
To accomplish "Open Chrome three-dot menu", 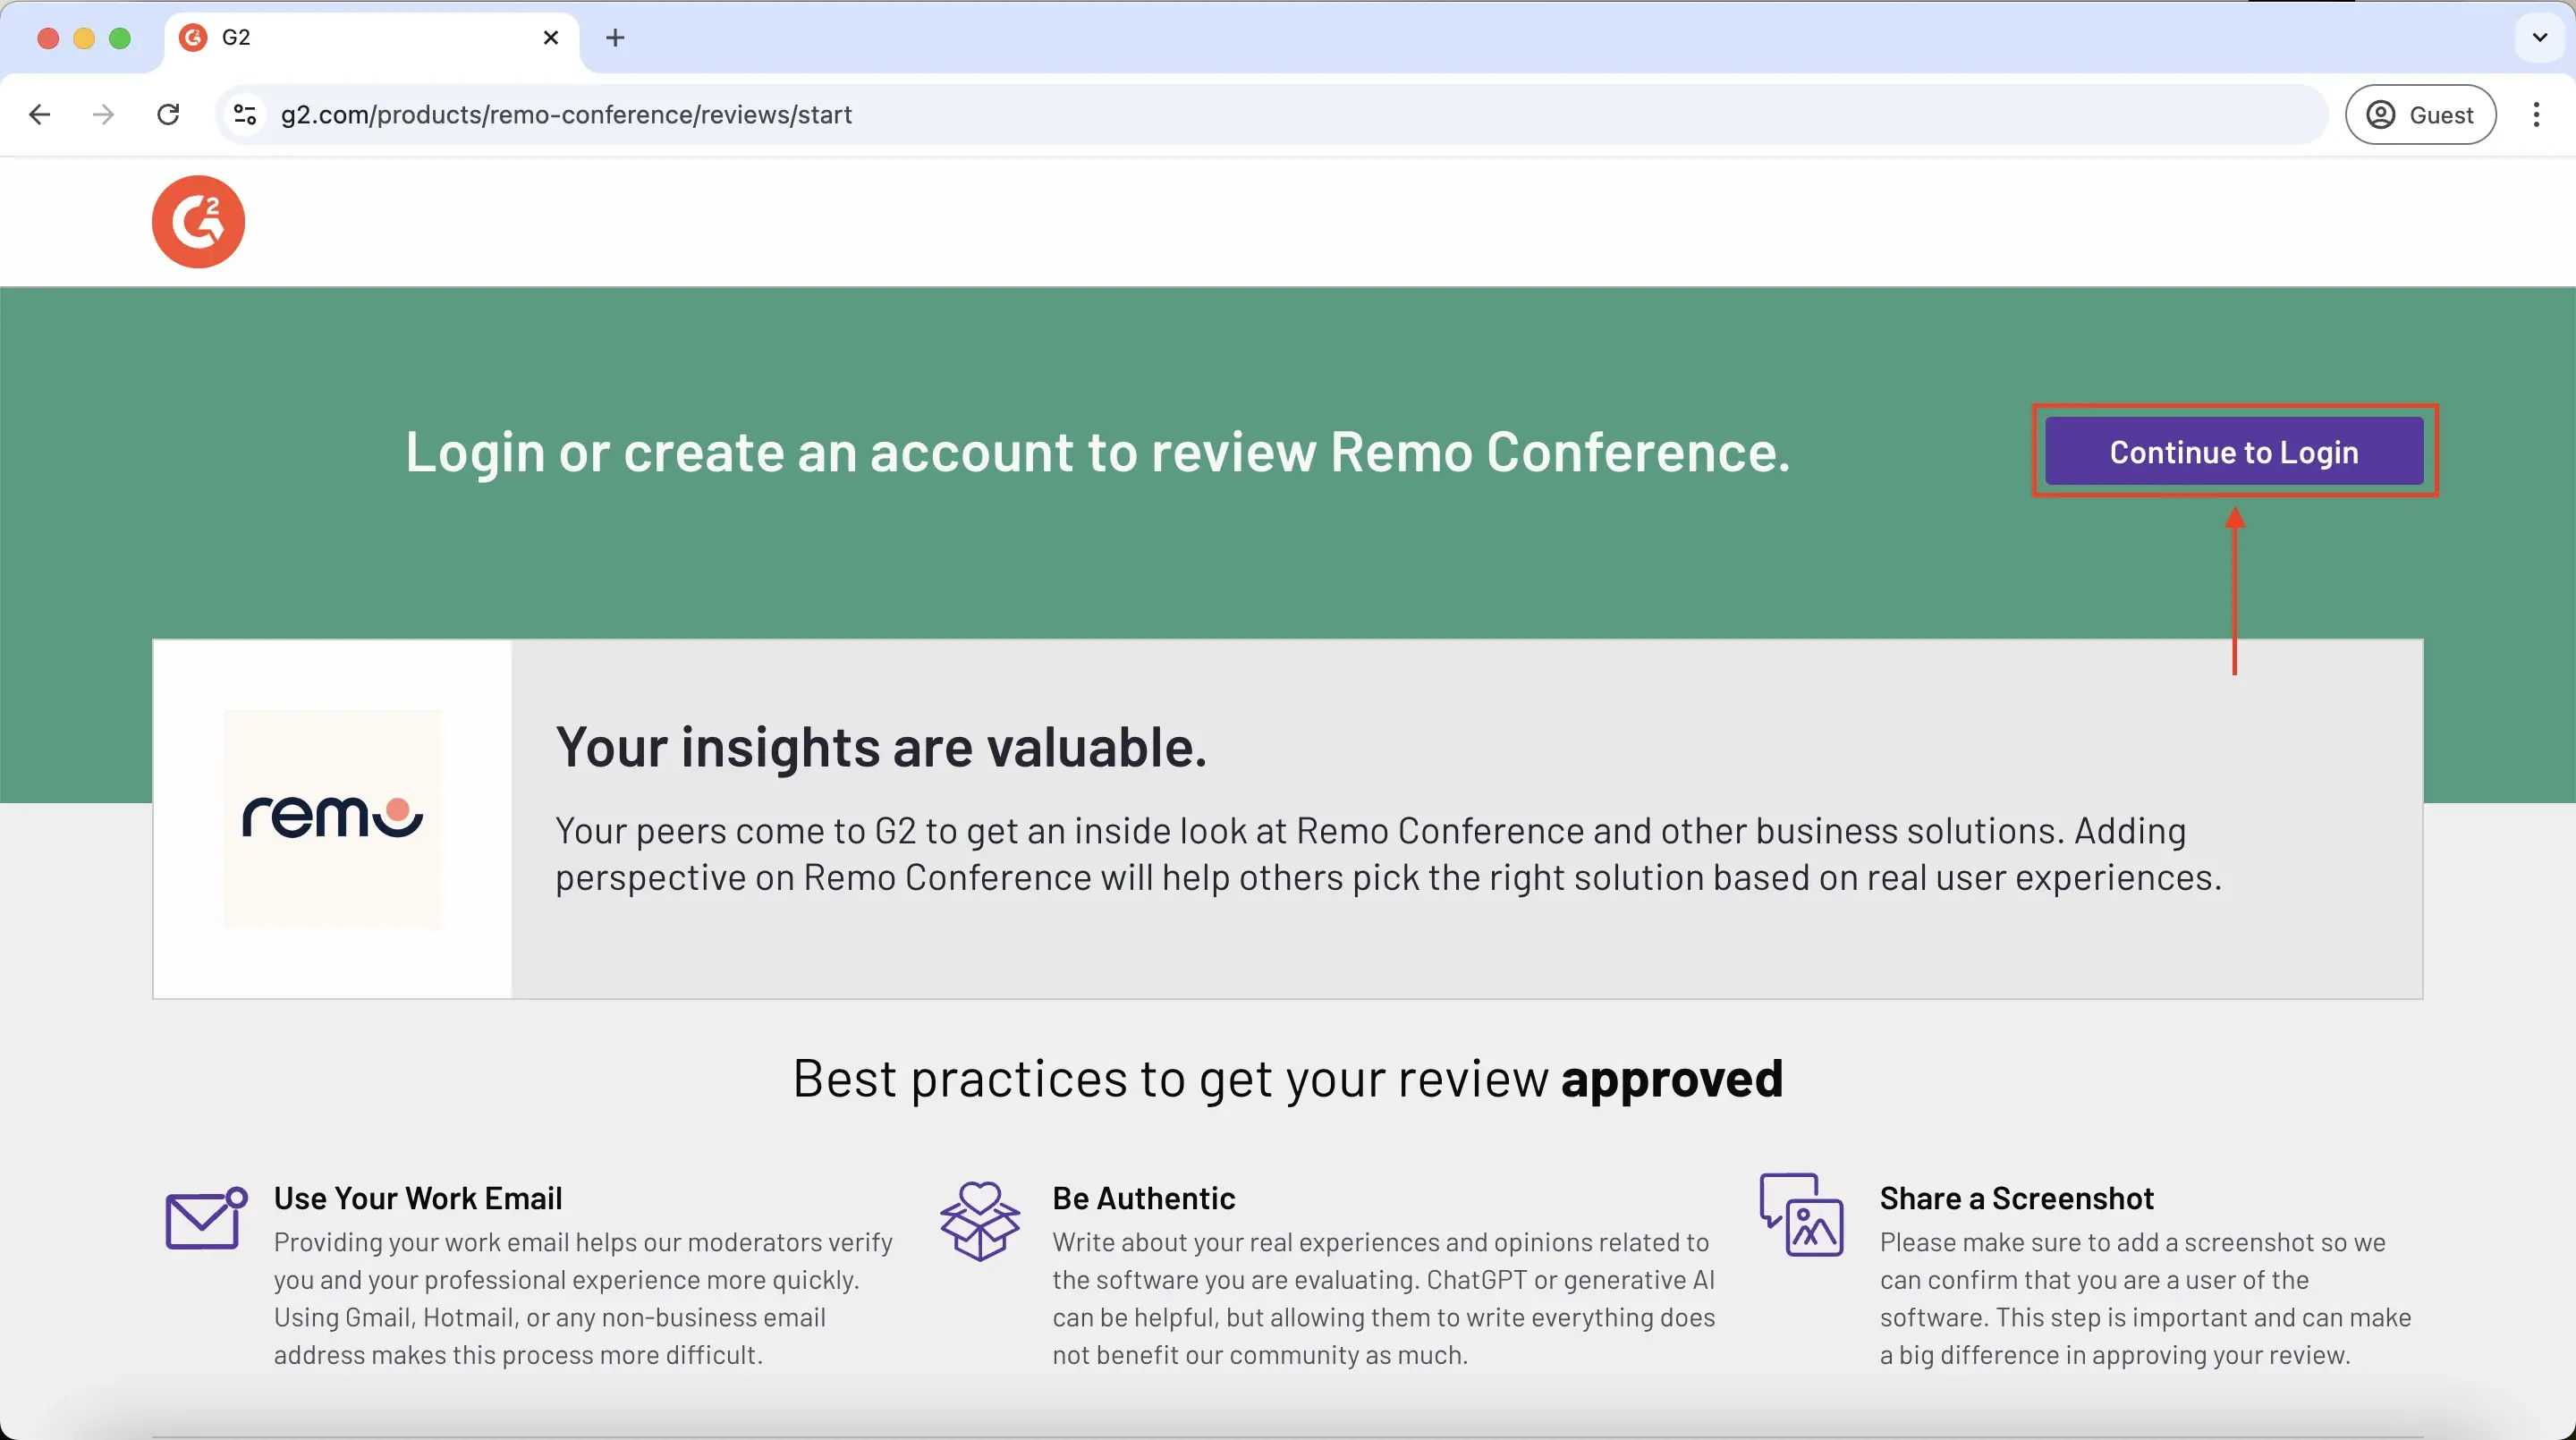I will 2536,115.
